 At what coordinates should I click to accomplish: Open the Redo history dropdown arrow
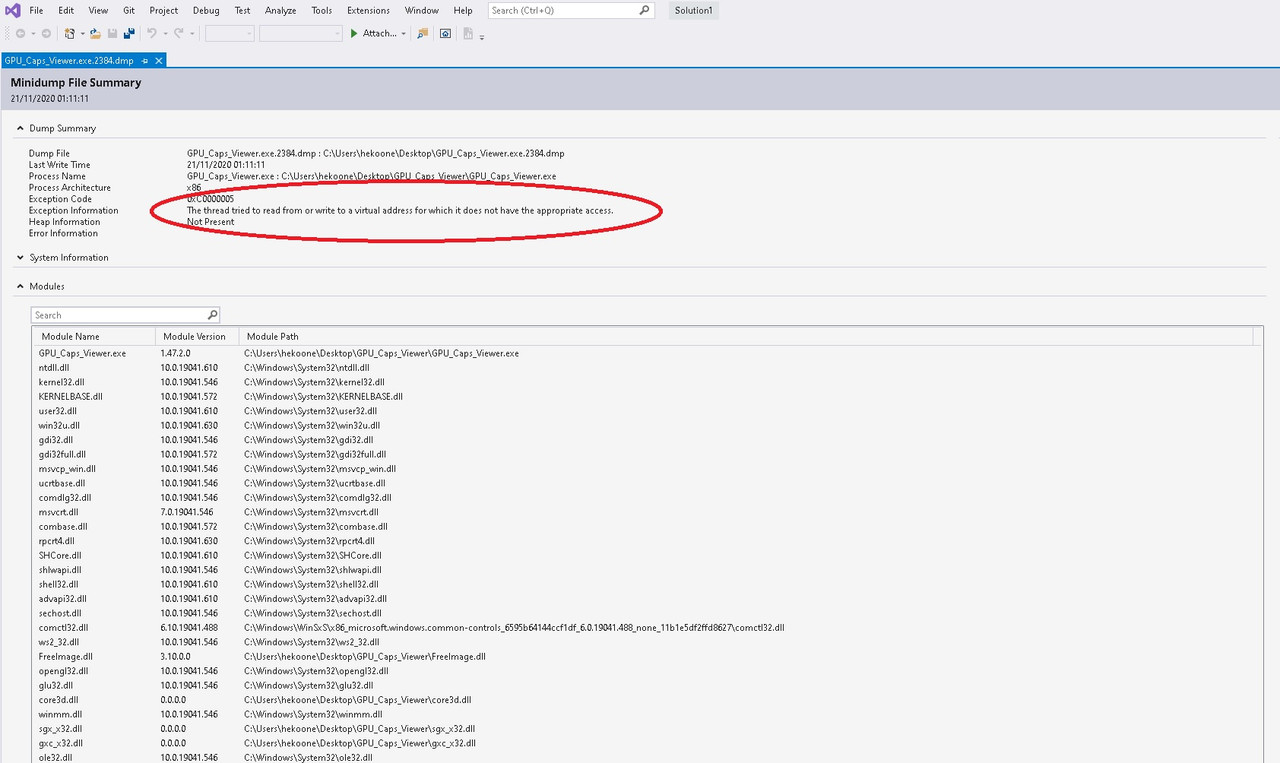(192, 33)
